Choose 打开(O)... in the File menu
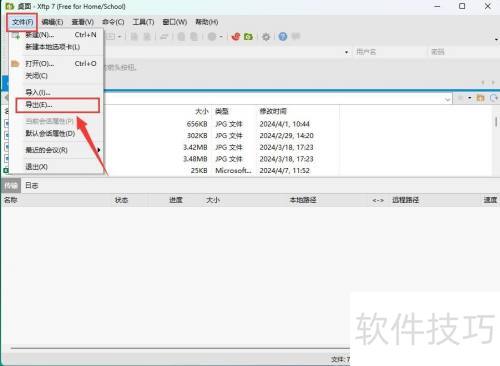 57,64
